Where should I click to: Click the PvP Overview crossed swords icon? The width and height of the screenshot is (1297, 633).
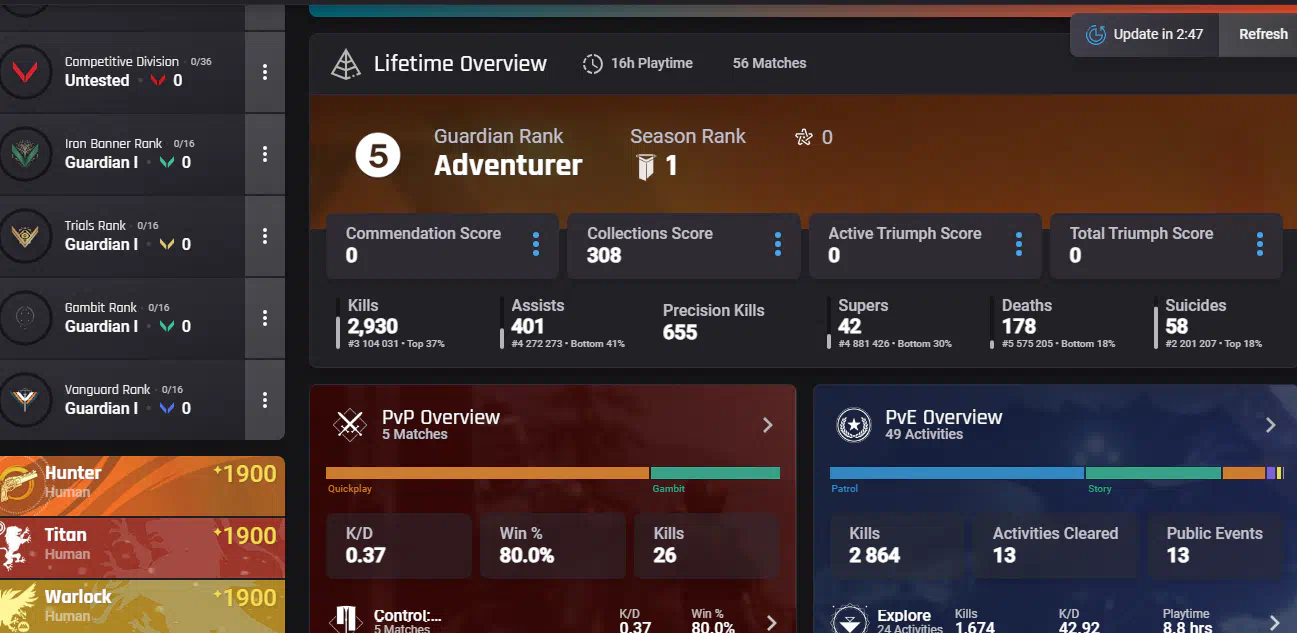click(x=350, y=425)
